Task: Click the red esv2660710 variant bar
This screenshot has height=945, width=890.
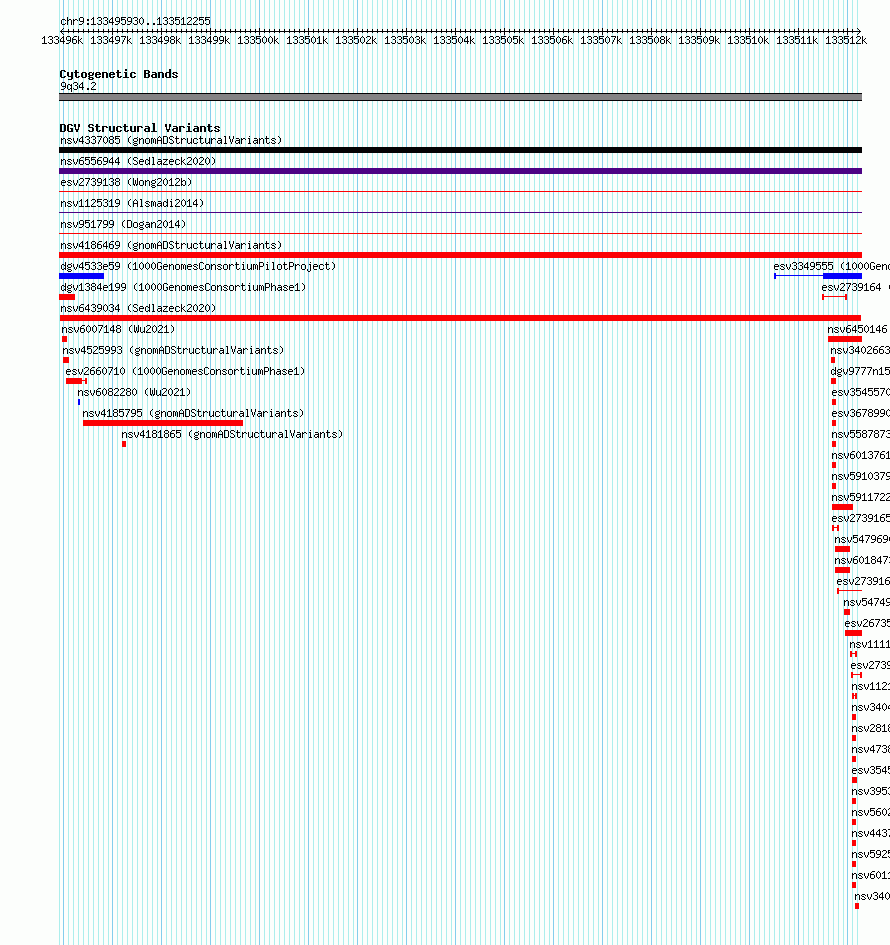Action: click(x=76, y=381)
